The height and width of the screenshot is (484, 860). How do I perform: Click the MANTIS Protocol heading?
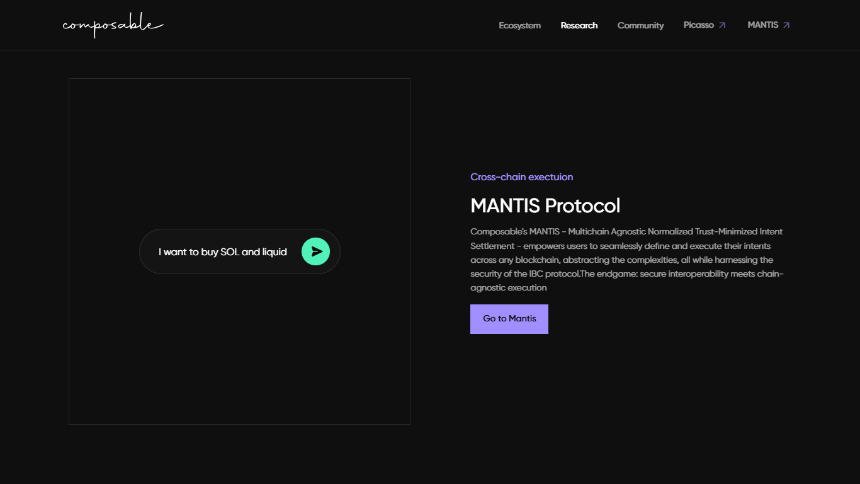[x=545, y=206]
